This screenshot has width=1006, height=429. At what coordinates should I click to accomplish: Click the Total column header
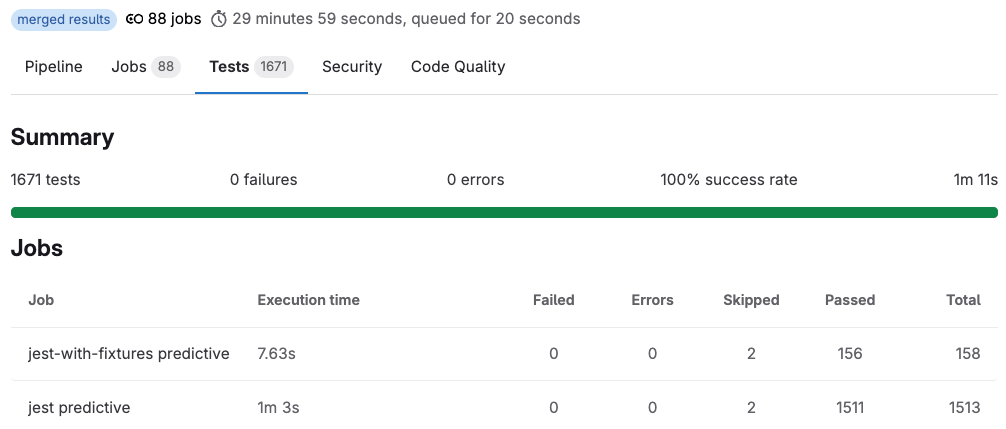963,300
